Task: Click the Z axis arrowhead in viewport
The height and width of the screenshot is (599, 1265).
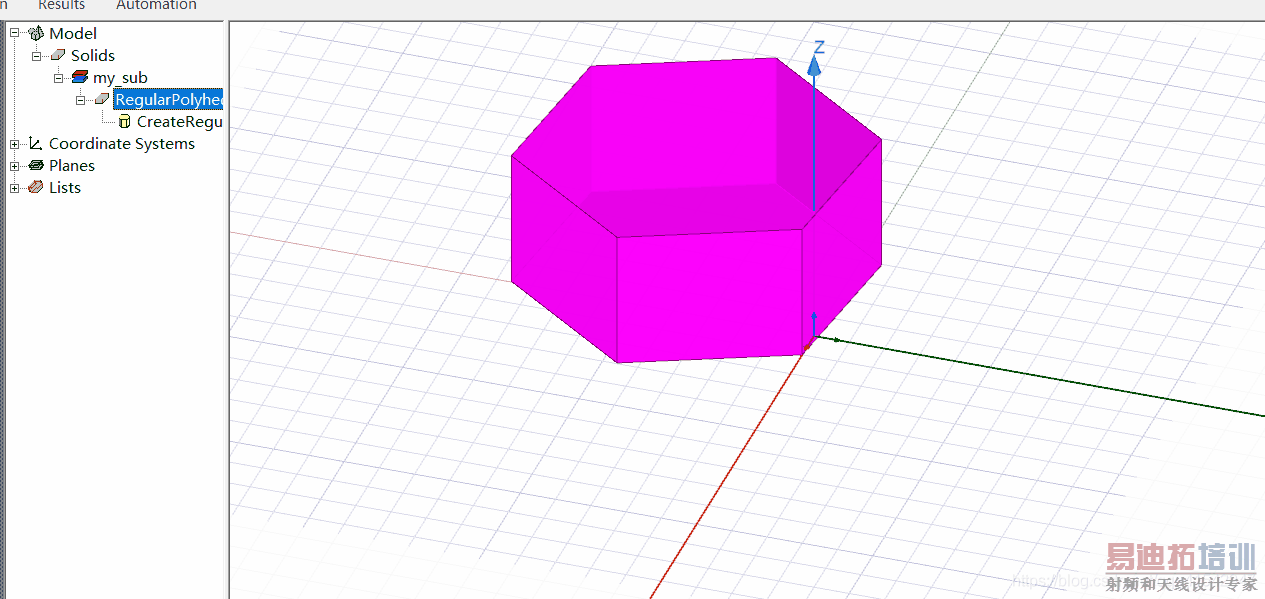Action: point(815,66)
